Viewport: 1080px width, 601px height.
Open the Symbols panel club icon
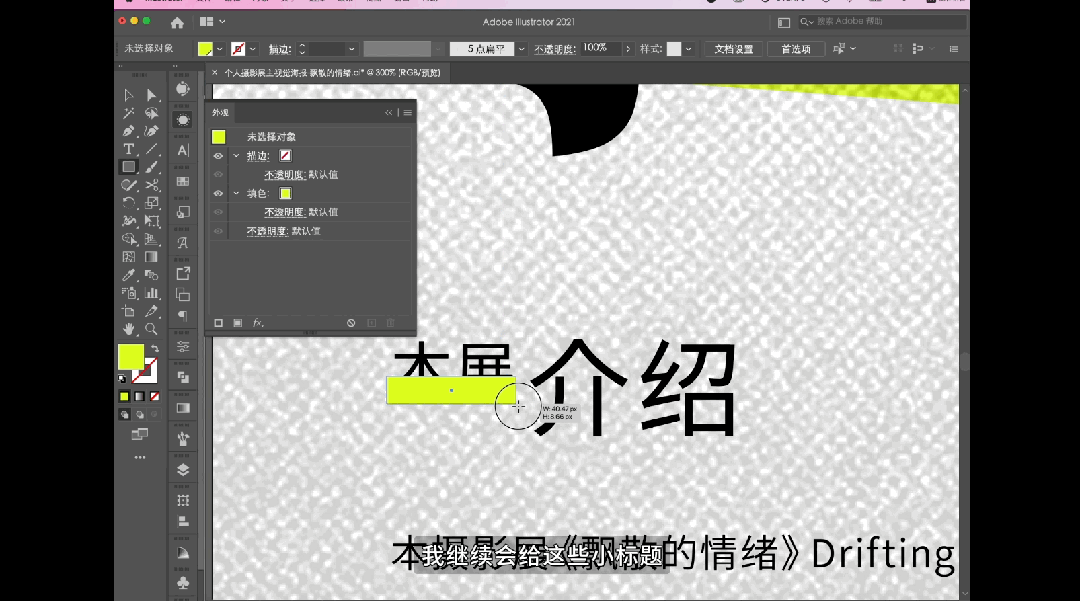coord(183,583)
